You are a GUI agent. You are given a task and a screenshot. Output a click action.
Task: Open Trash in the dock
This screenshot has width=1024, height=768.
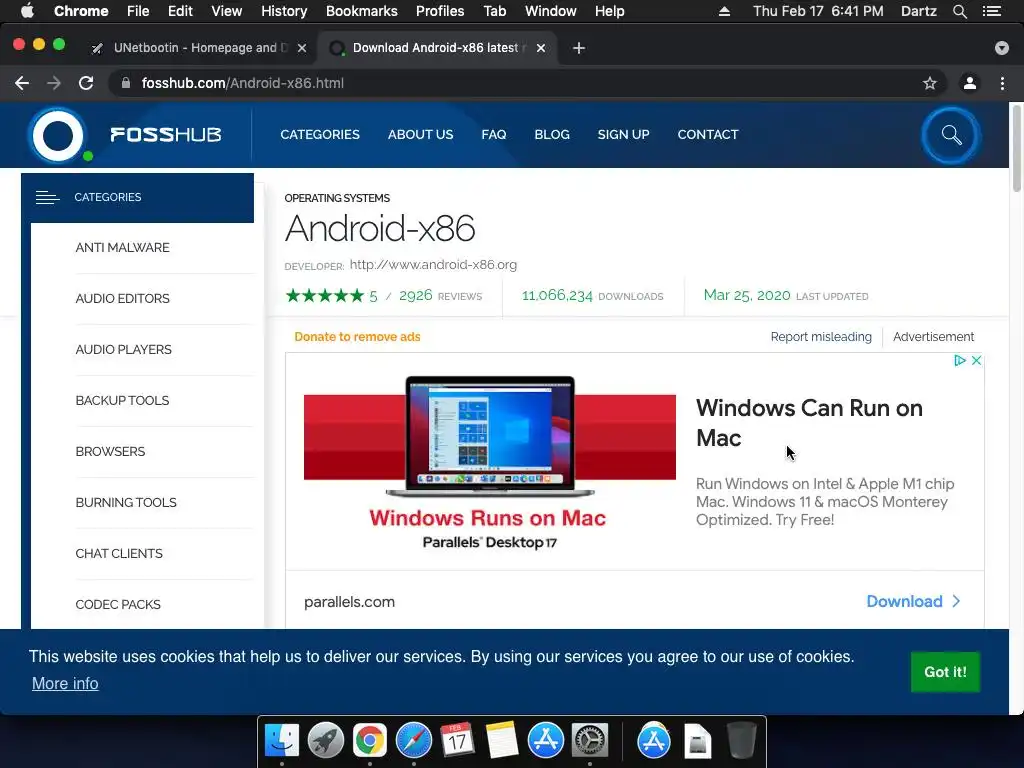tap(742, 741)
